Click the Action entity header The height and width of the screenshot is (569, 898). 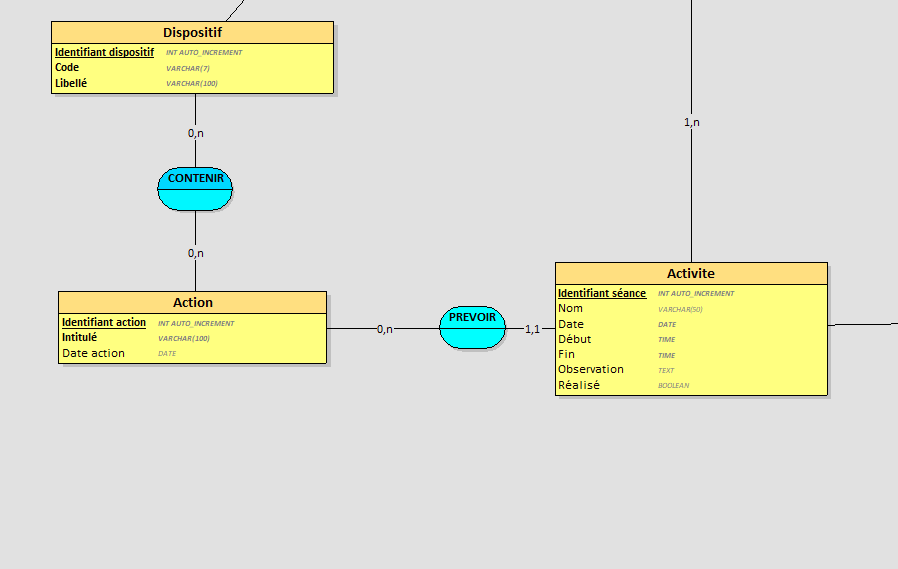(x=192, y=302)
